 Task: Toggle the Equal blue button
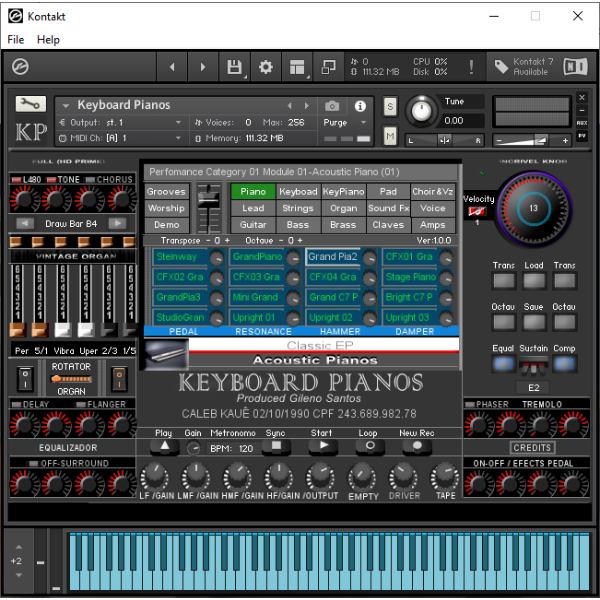504,364
